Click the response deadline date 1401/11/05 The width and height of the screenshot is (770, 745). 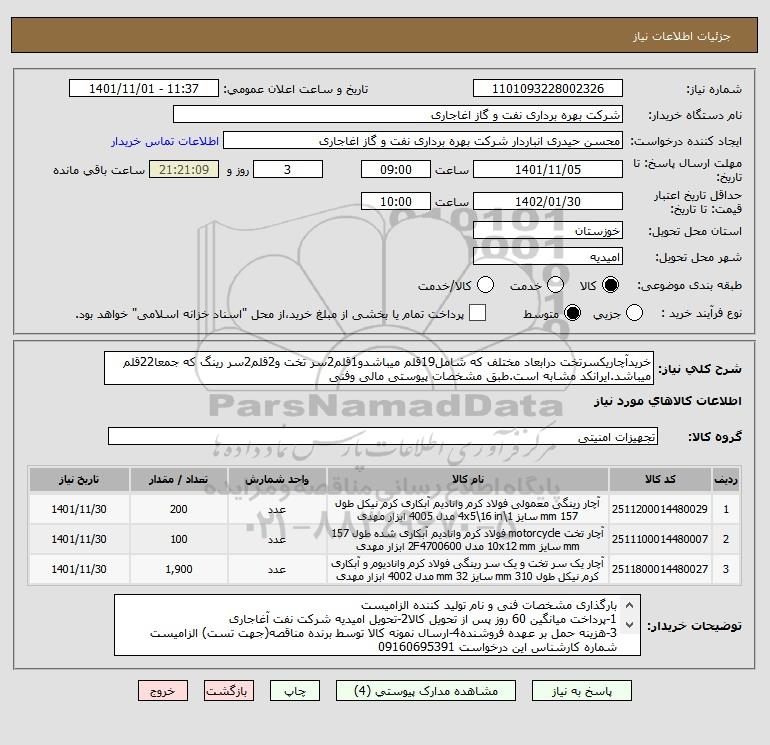click(548, 169)
